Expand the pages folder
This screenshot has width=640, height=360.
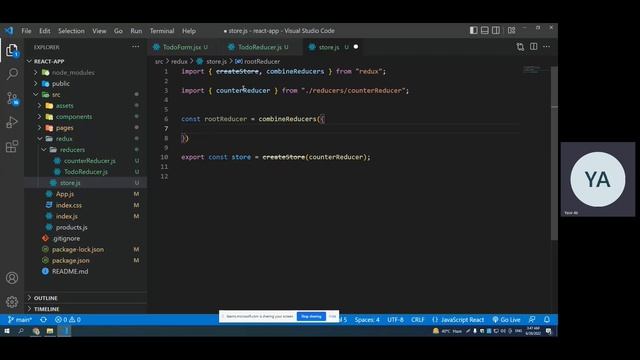point(64,128)
